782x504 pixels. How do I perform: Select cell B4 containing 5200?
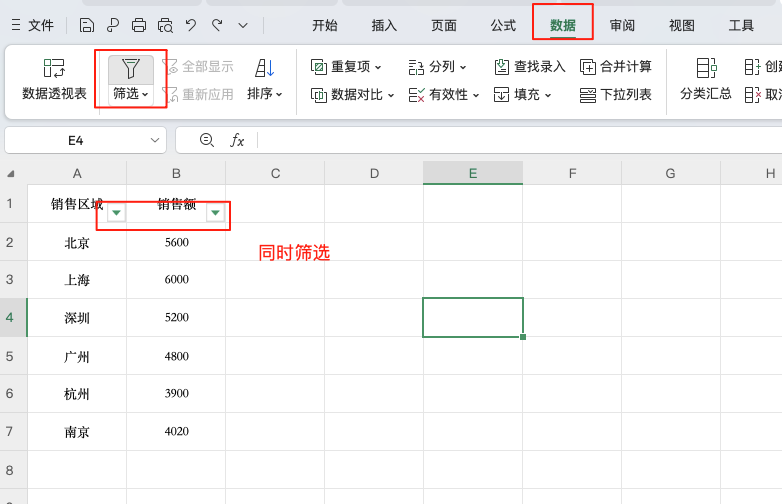point(176,318)
